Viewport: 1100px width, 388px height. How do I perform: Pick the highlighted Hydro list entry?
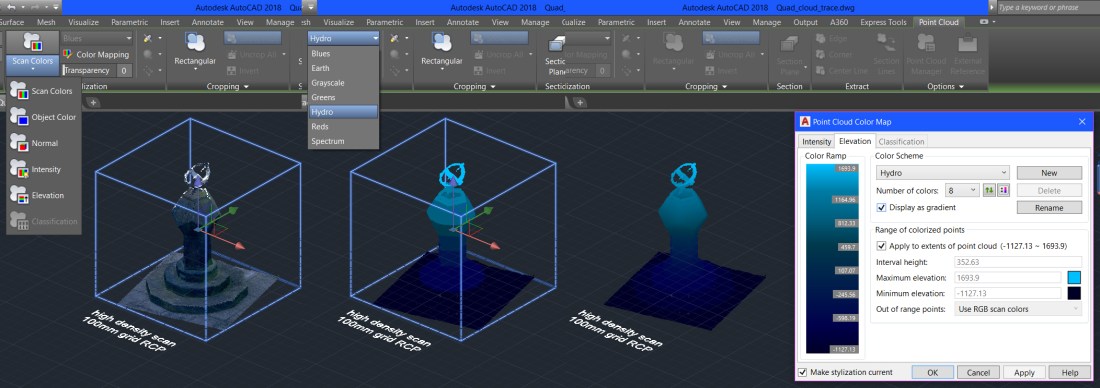(343, 112)
